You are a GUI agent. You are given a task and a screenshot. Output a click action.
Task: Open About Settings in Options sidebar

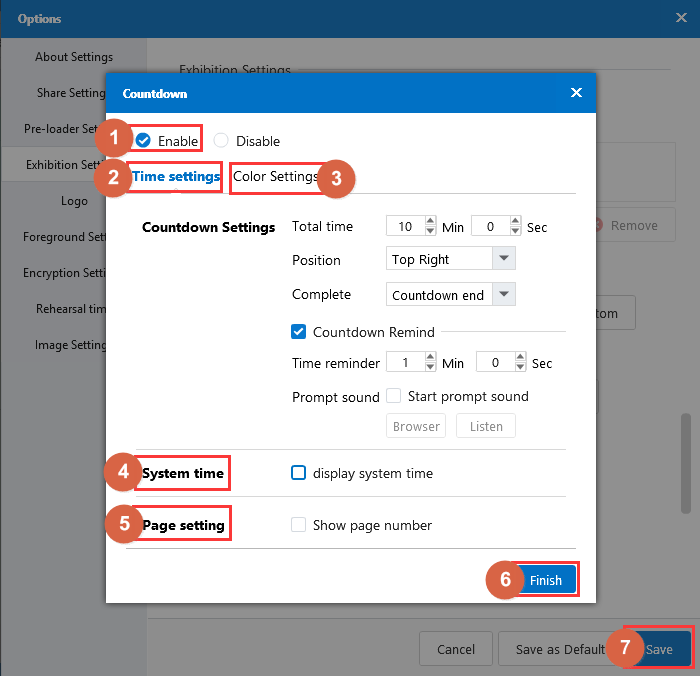pyautogui.click(x=74, y=57)
